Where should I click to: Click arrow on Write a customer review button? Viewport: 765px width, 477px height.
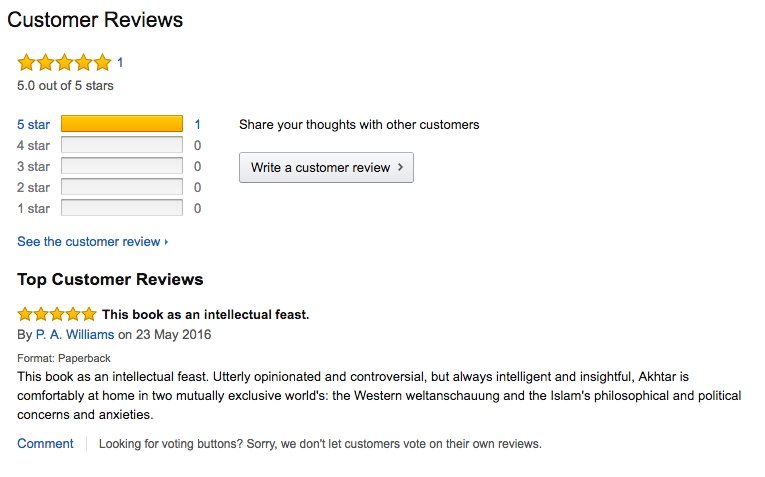tap(401, 168)
